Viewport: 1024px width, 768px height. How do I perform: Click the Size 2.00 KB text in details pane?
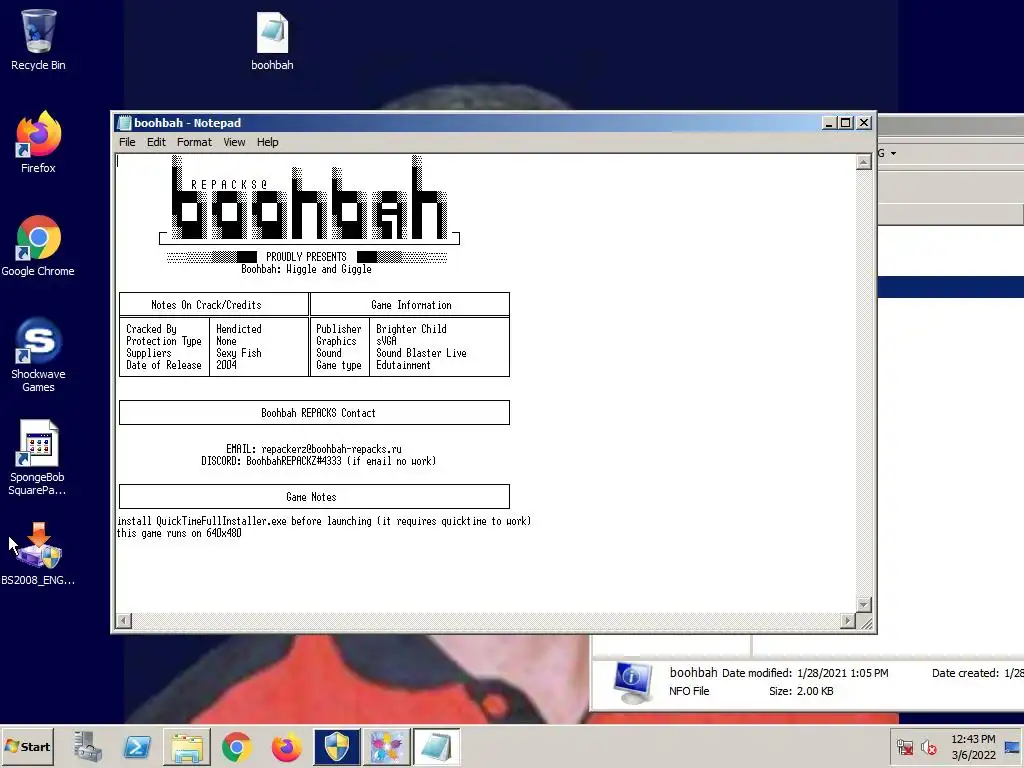click(801, 691)
